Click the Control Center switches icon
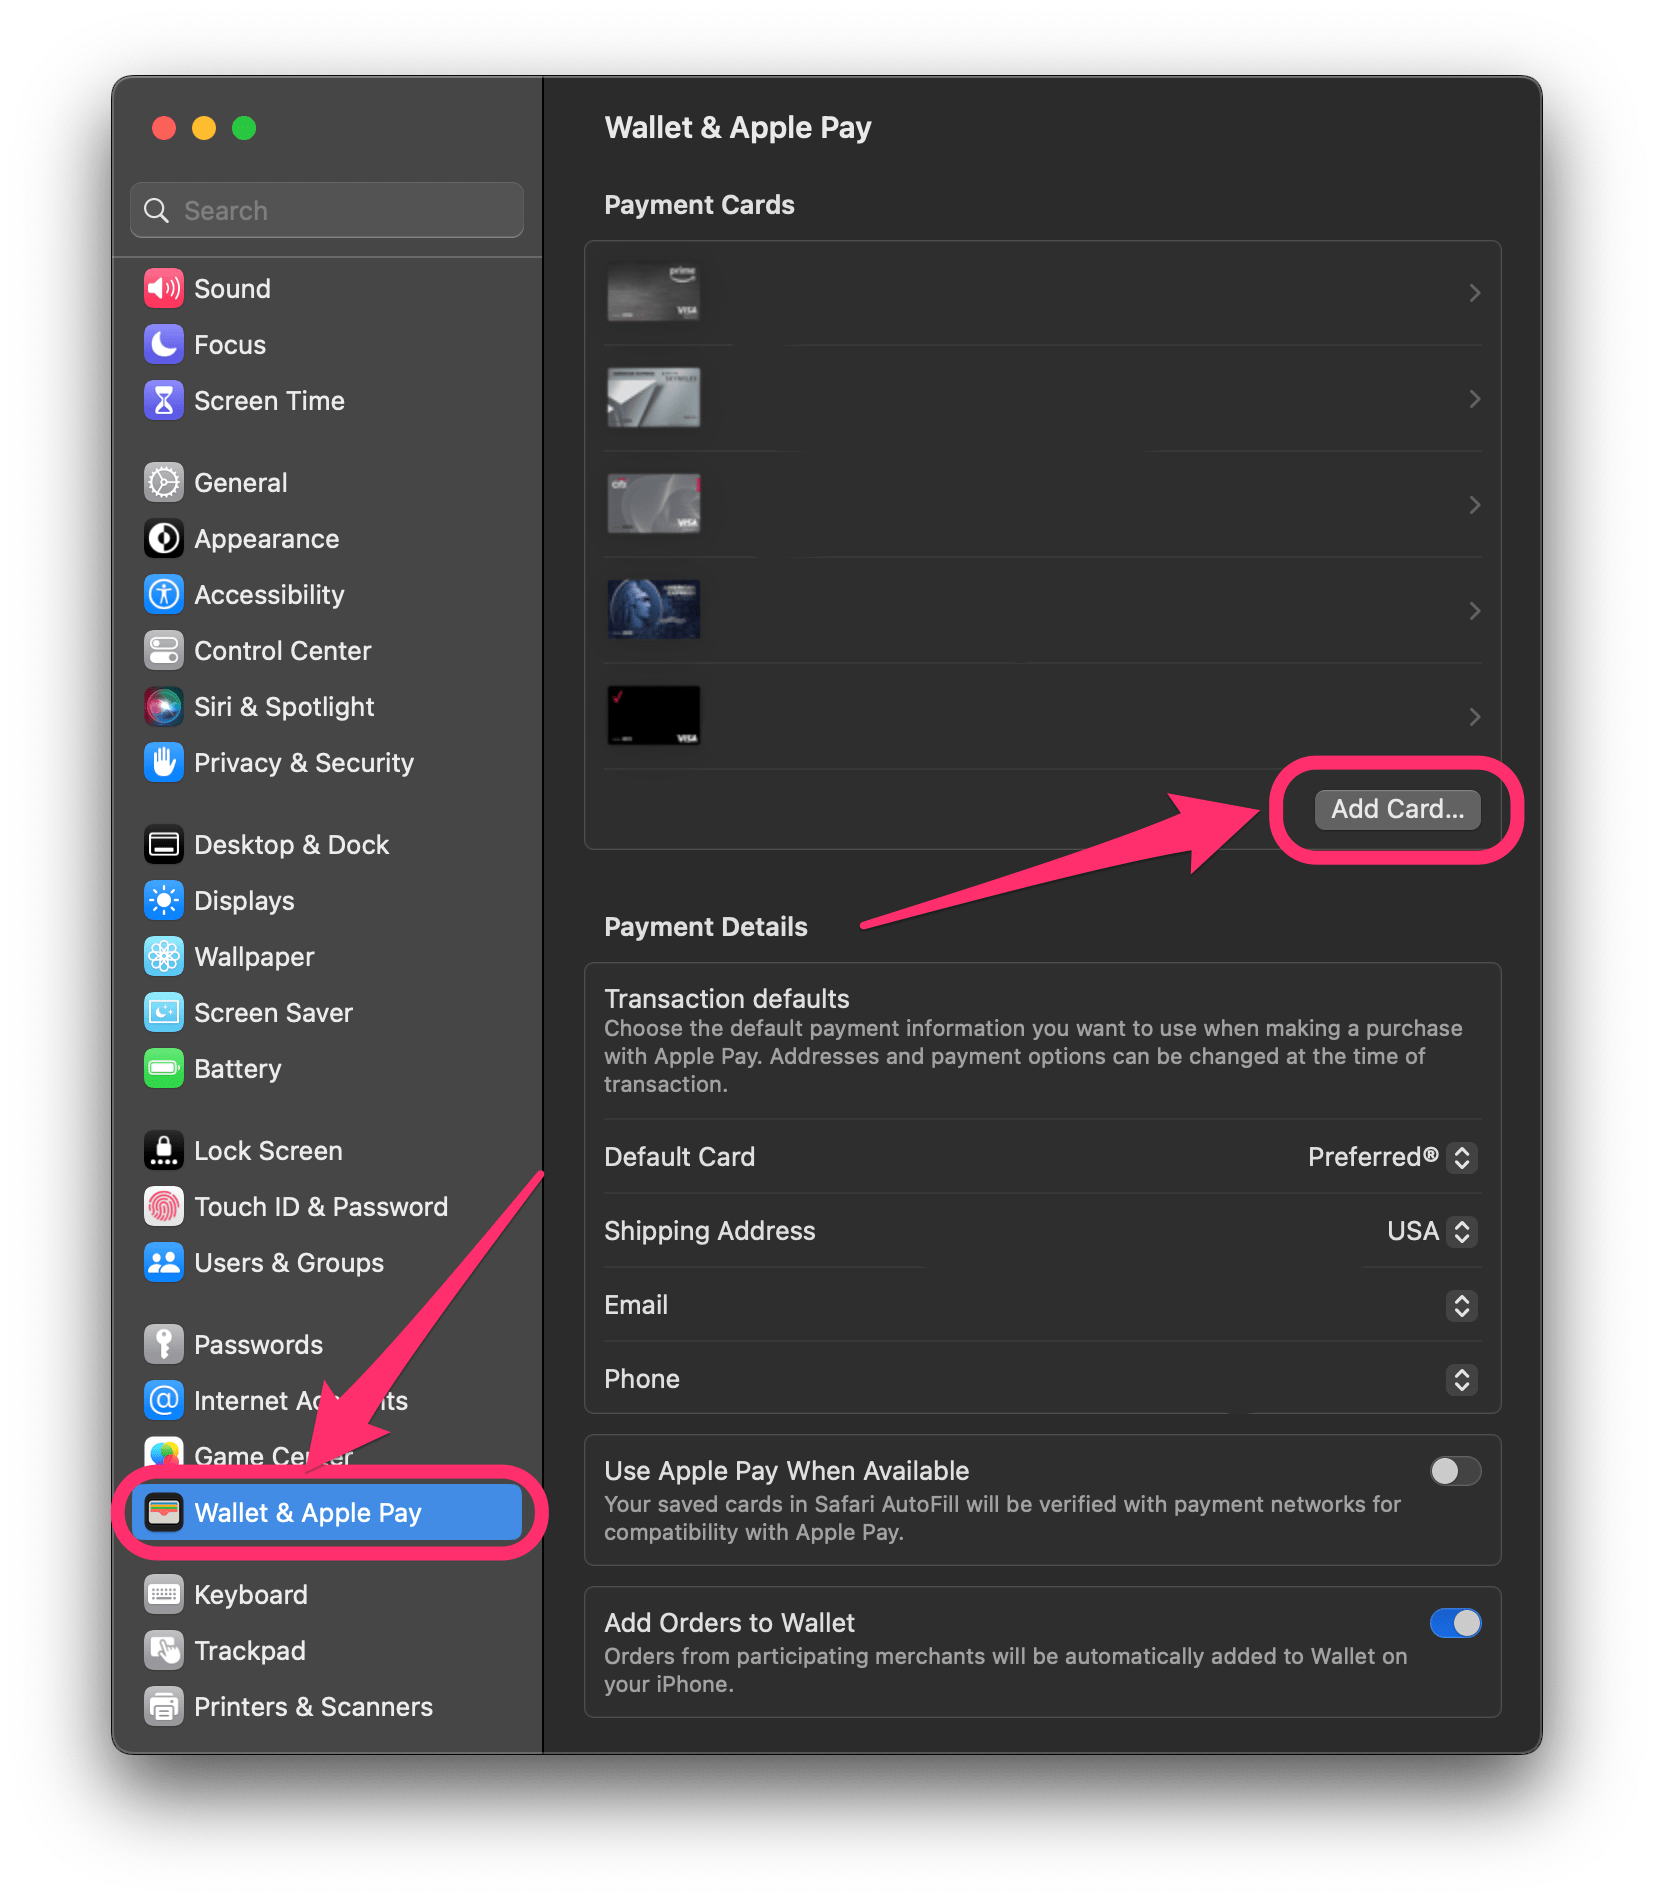Viewport: 1654px width, 1902px height. [x=164, y=651]
